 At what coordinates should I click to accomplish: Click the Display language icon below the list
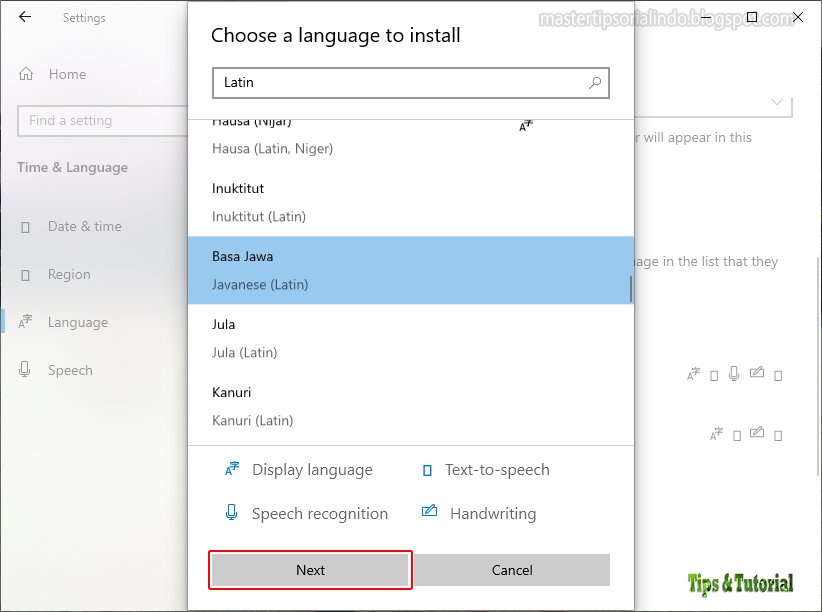tap(231, 468)
